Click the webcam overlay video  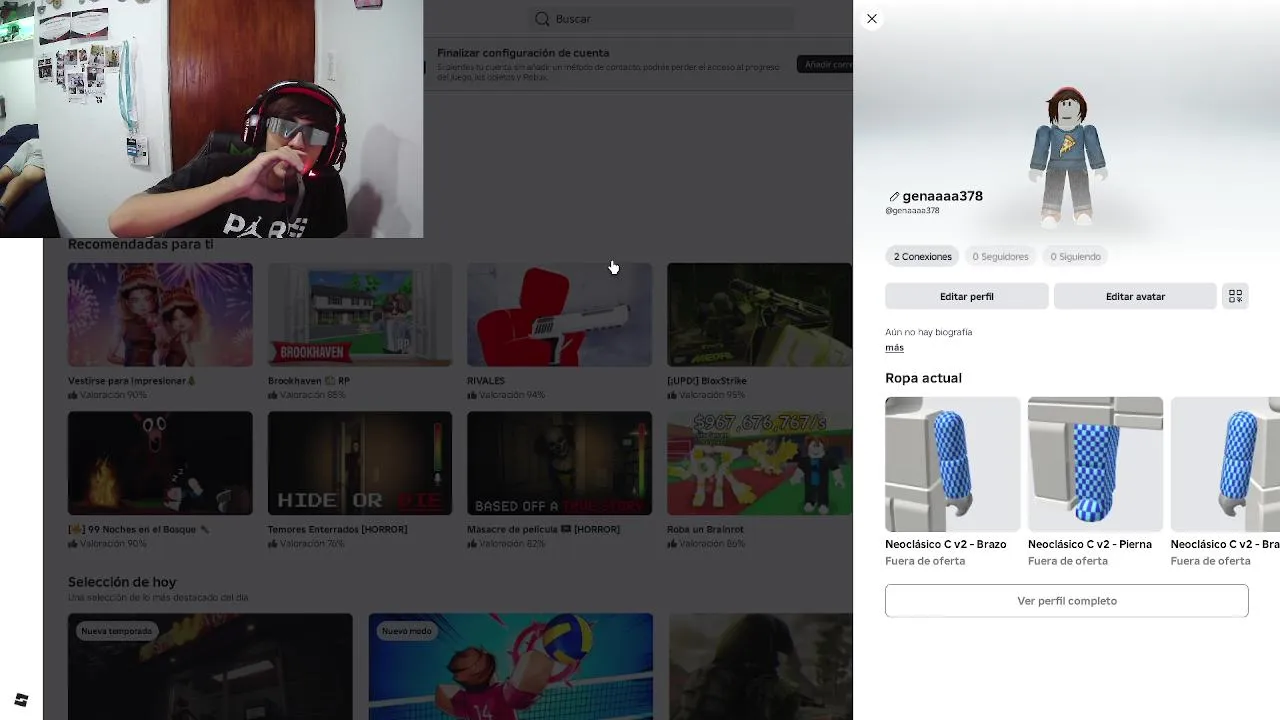(x=211, y=119)
